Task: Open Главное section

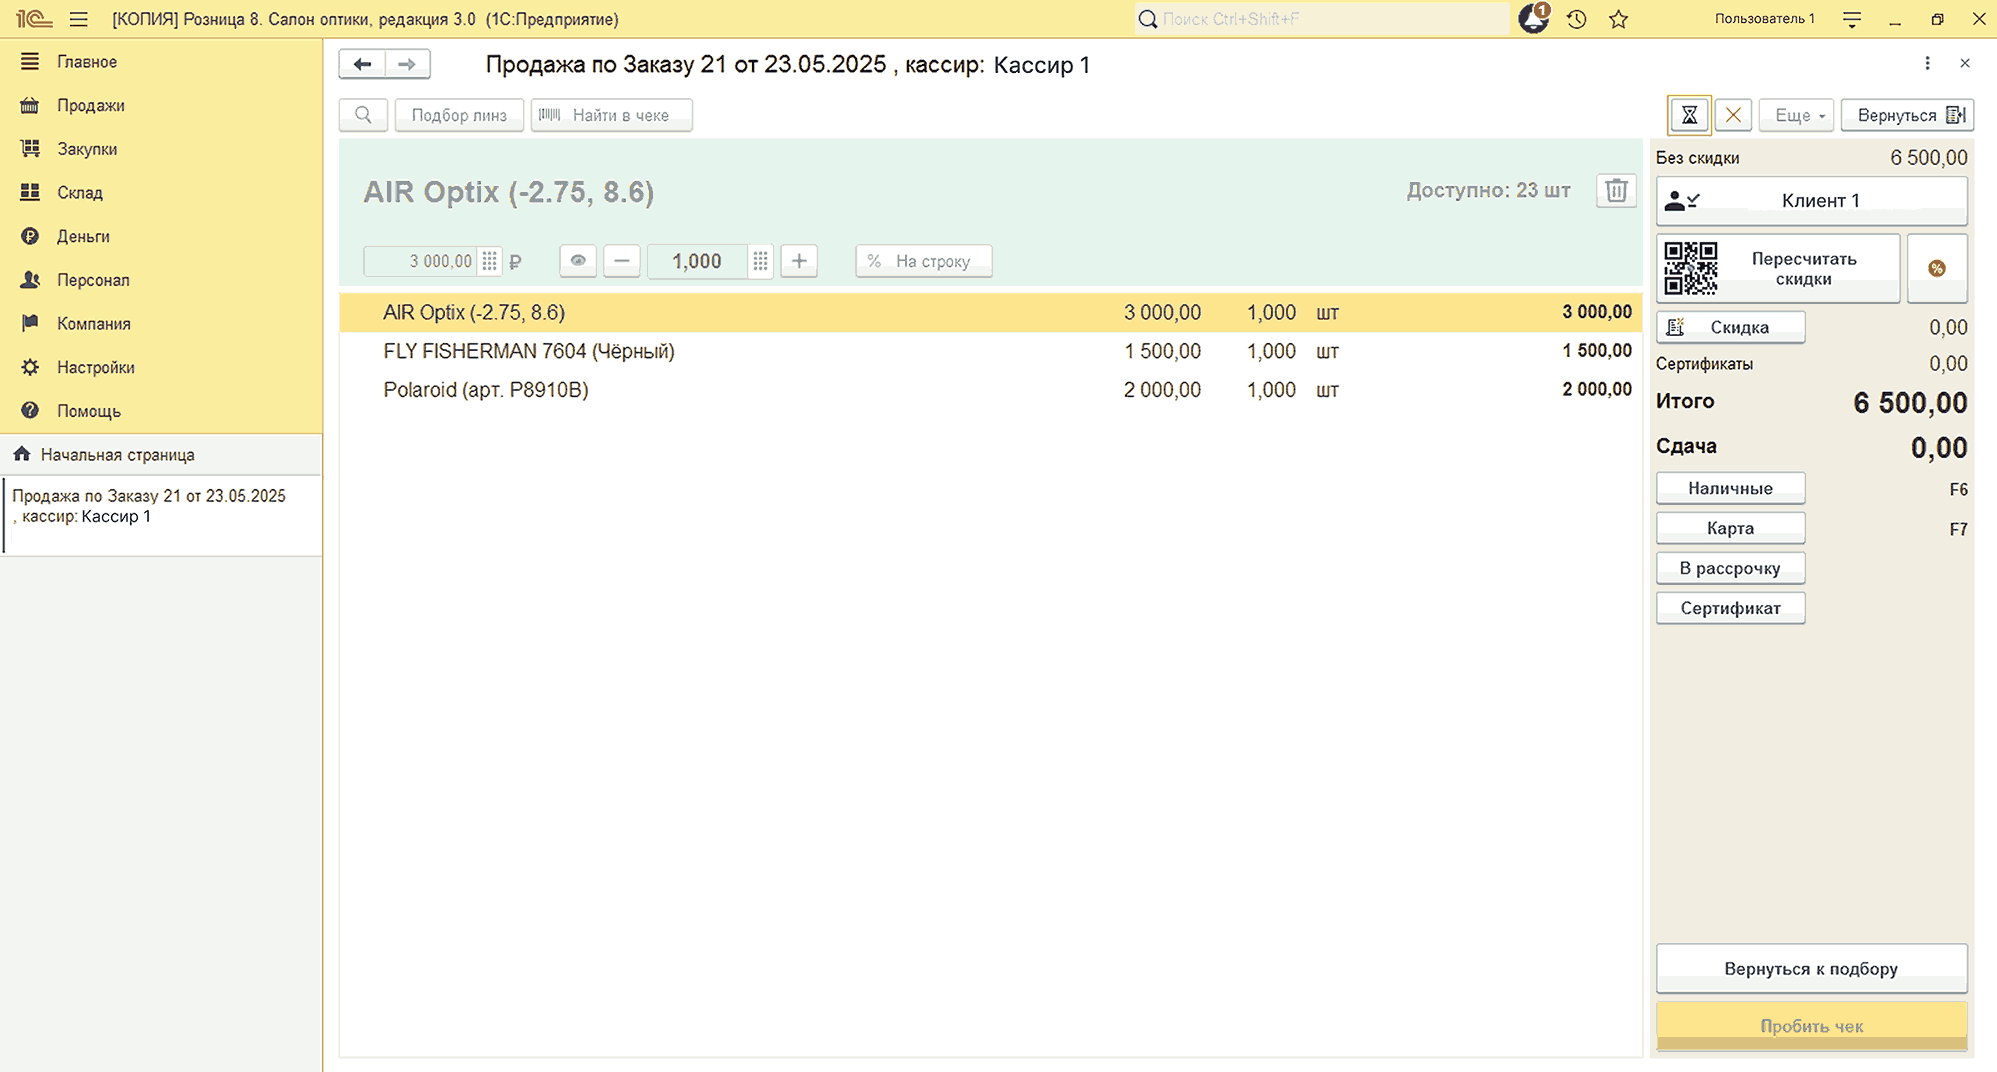Action: [x=87, y=62]
